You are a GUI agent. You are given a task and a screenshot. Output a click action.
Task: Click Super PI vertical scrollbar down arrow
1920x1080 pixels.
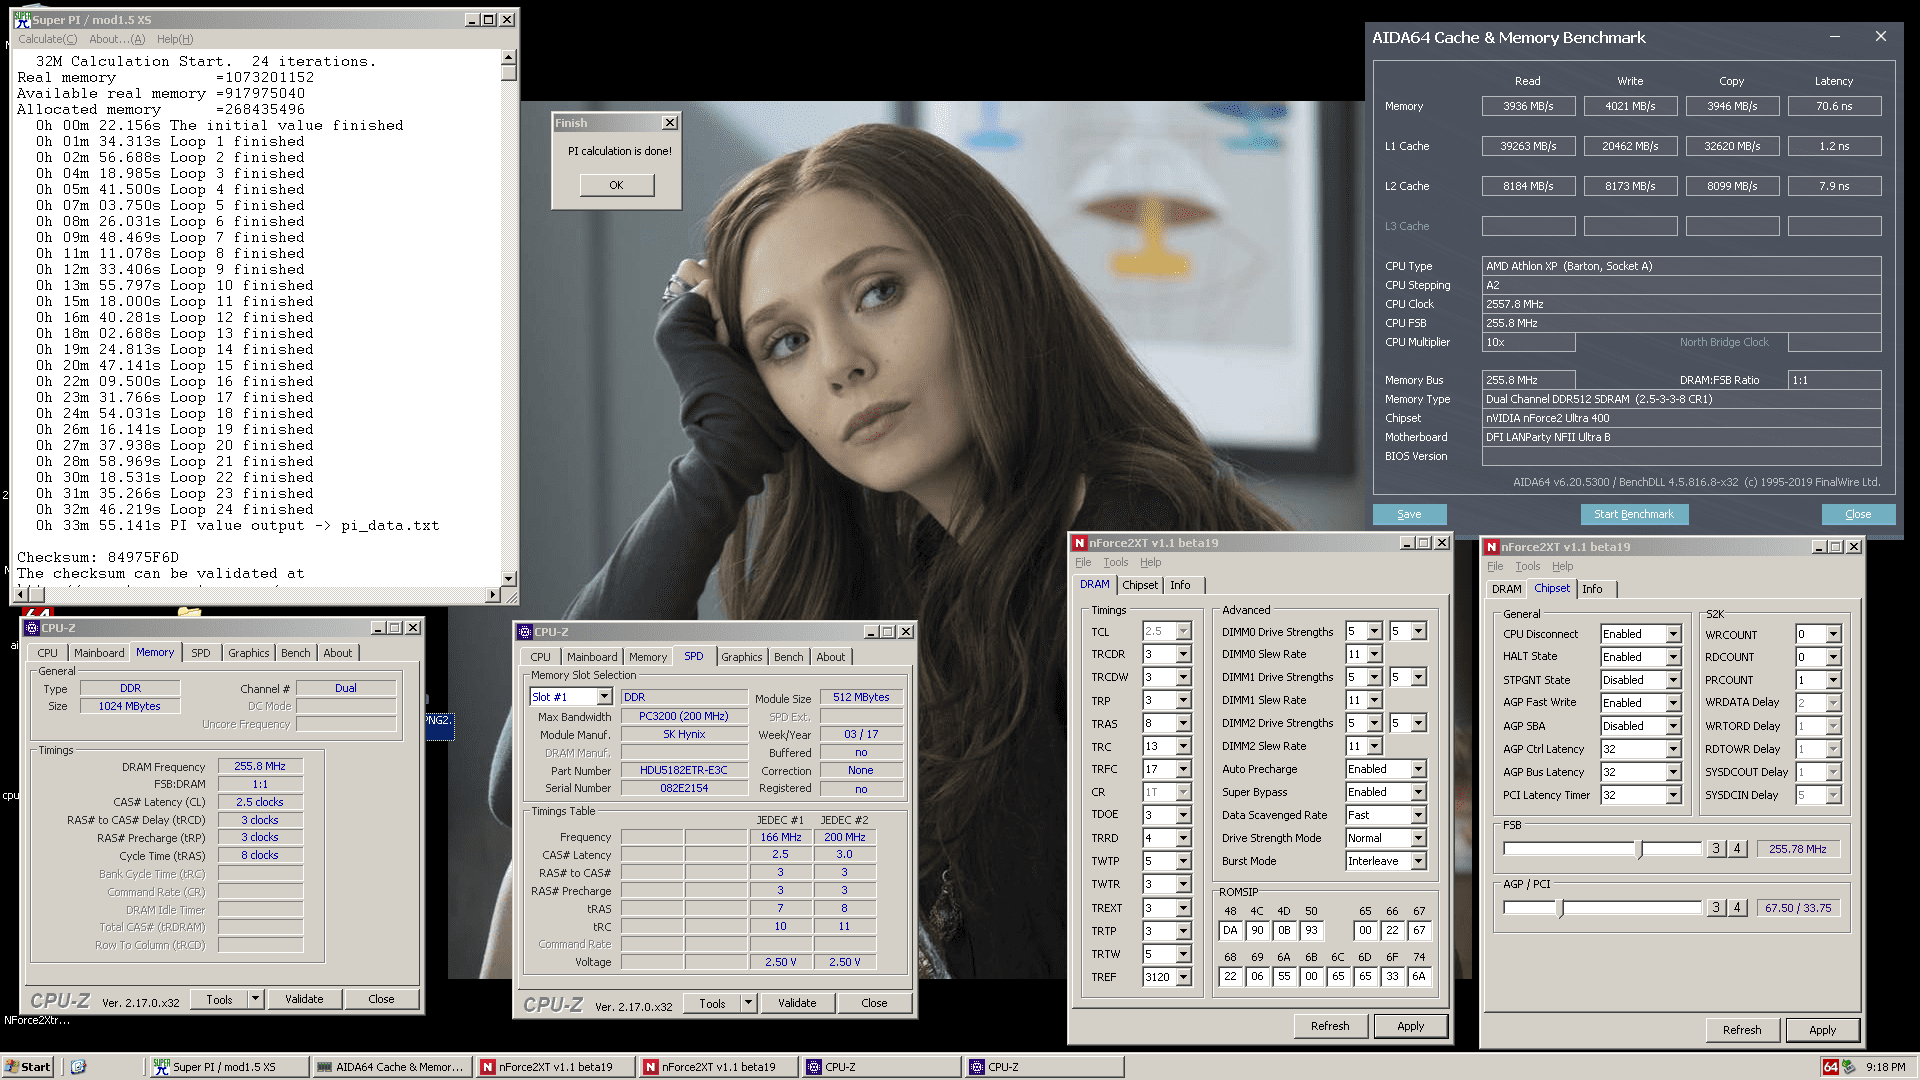click(x=509, y=578)
